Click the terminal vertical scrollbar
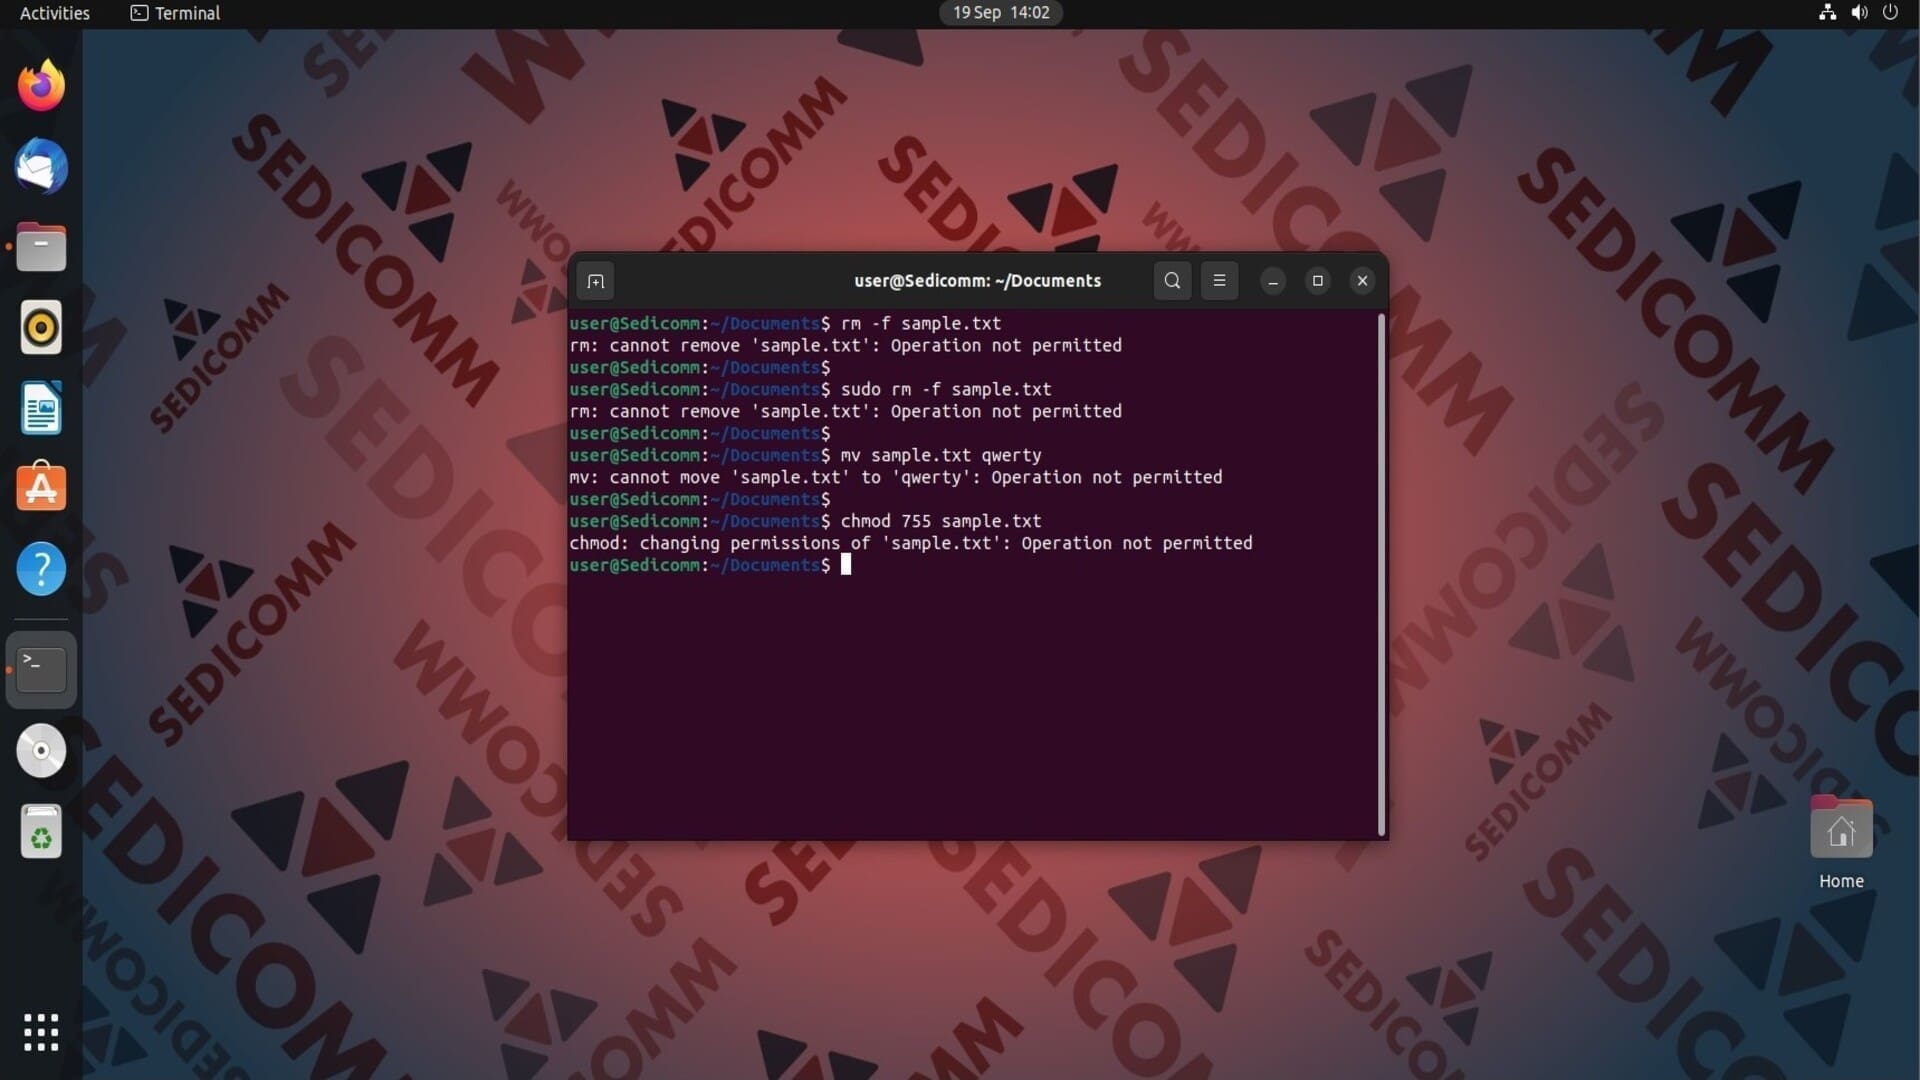 click(x=1381, y=575)
